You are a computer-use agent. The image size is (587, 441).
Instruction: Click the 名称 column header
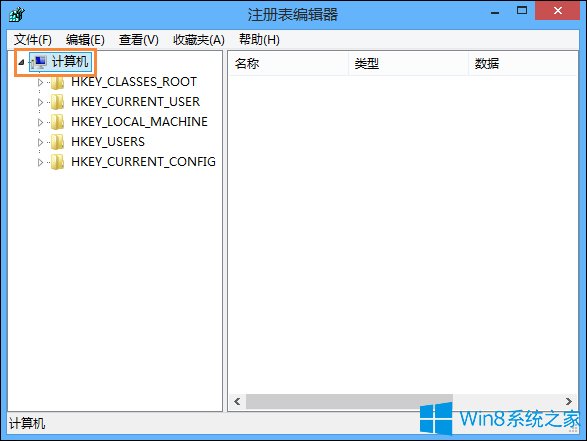(288, 64)
